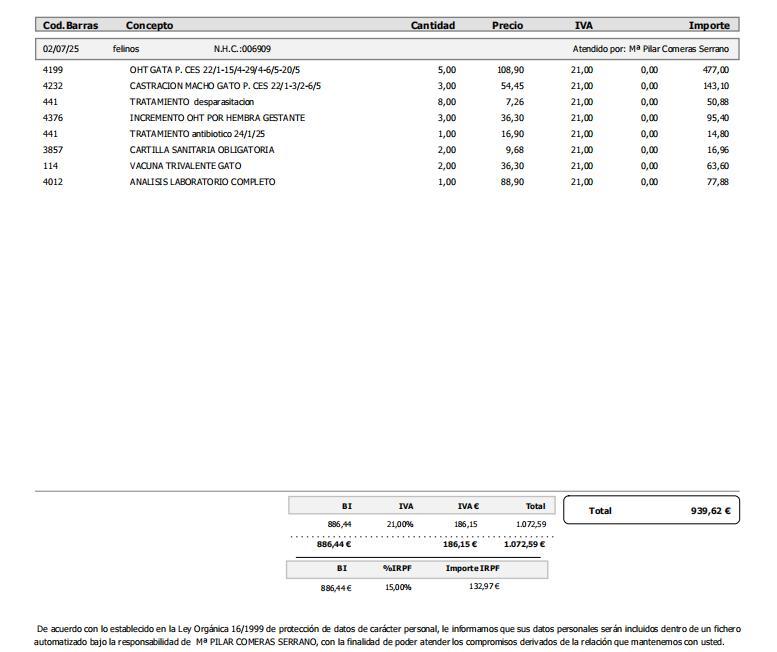Image resolution: width=777 pixels, height=652 pixels.
Task: Select price '16,90'
Action: tap(512, 134)
